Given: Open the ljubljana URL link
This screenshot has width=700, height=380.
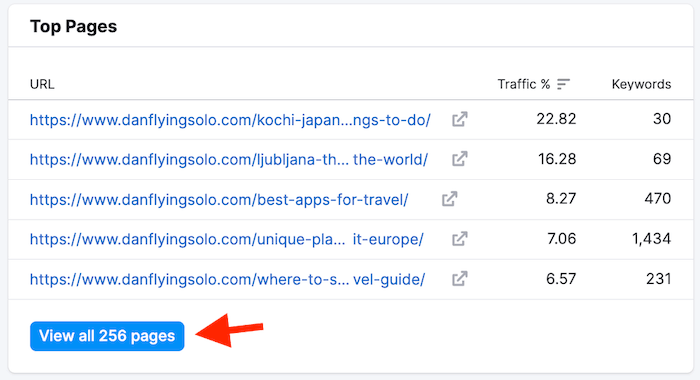Looking at the screenshot, I should (x=229, y=159).
